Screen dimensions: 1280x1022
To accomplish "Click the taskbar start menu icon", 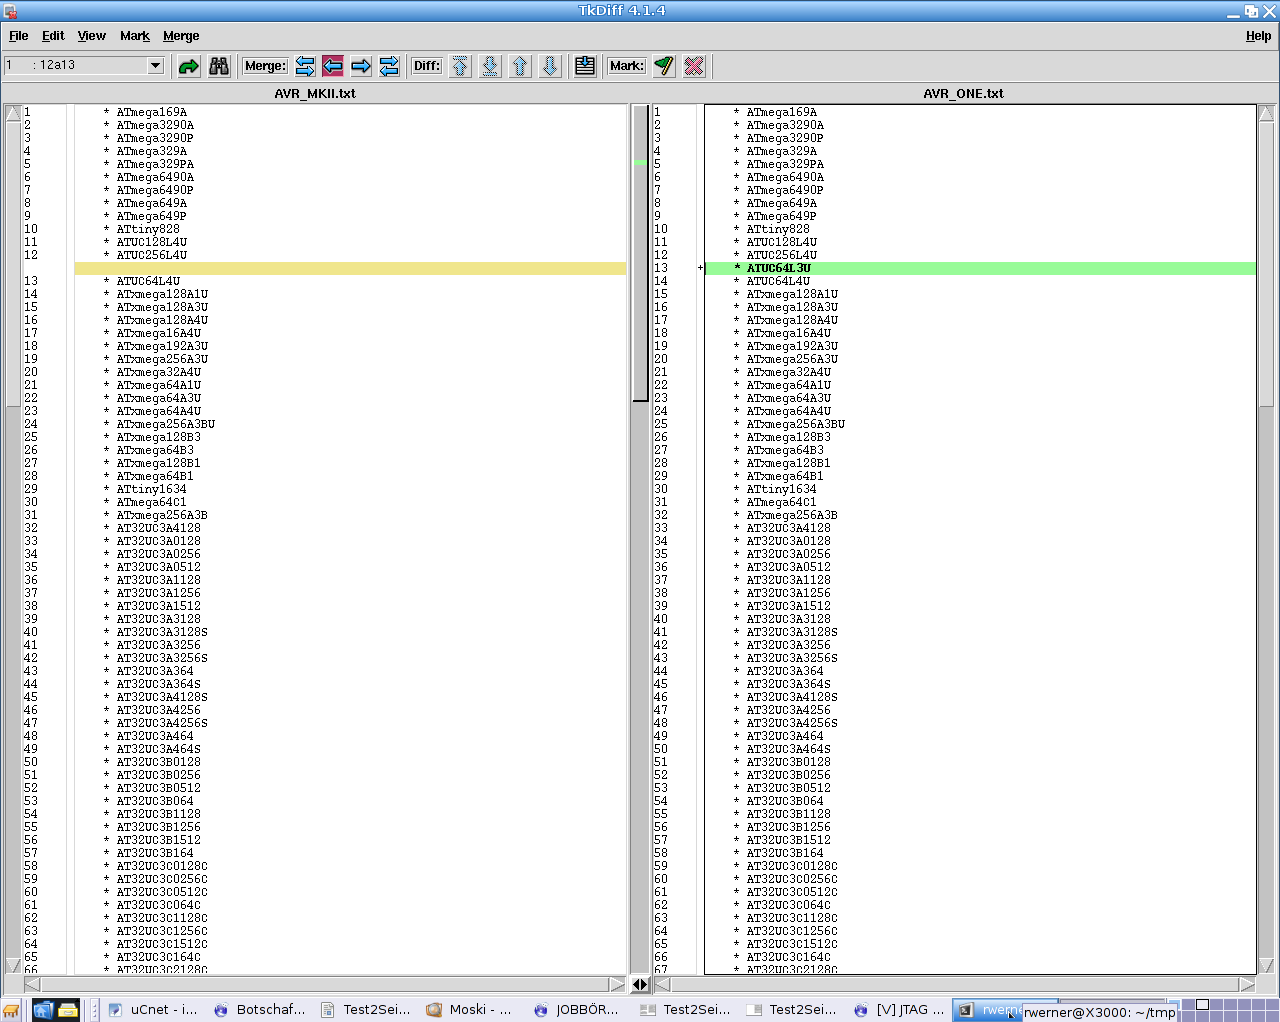I will (11, 1010).
